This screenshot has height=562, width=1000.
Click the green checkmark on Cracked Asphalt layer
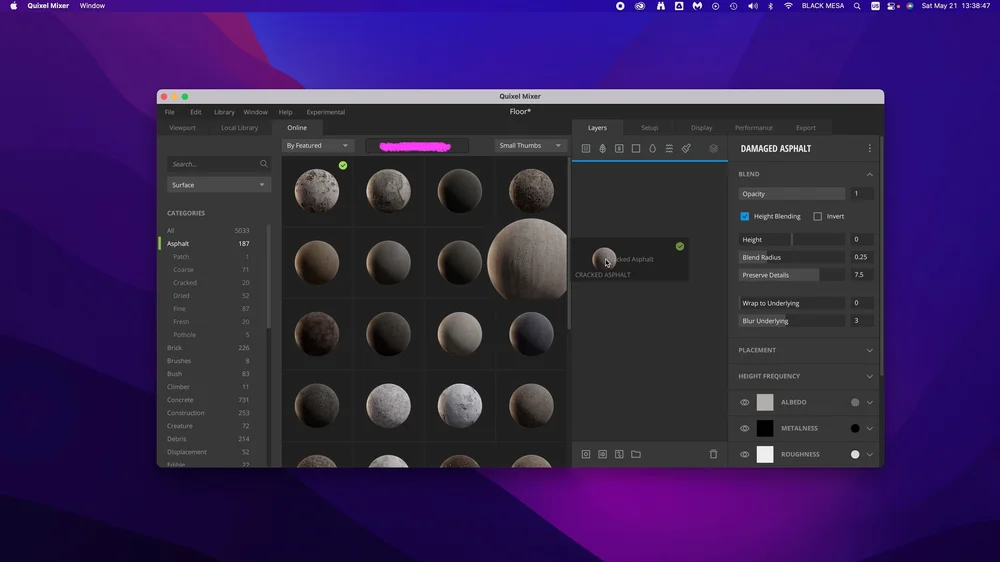click(x=680, y=246)
